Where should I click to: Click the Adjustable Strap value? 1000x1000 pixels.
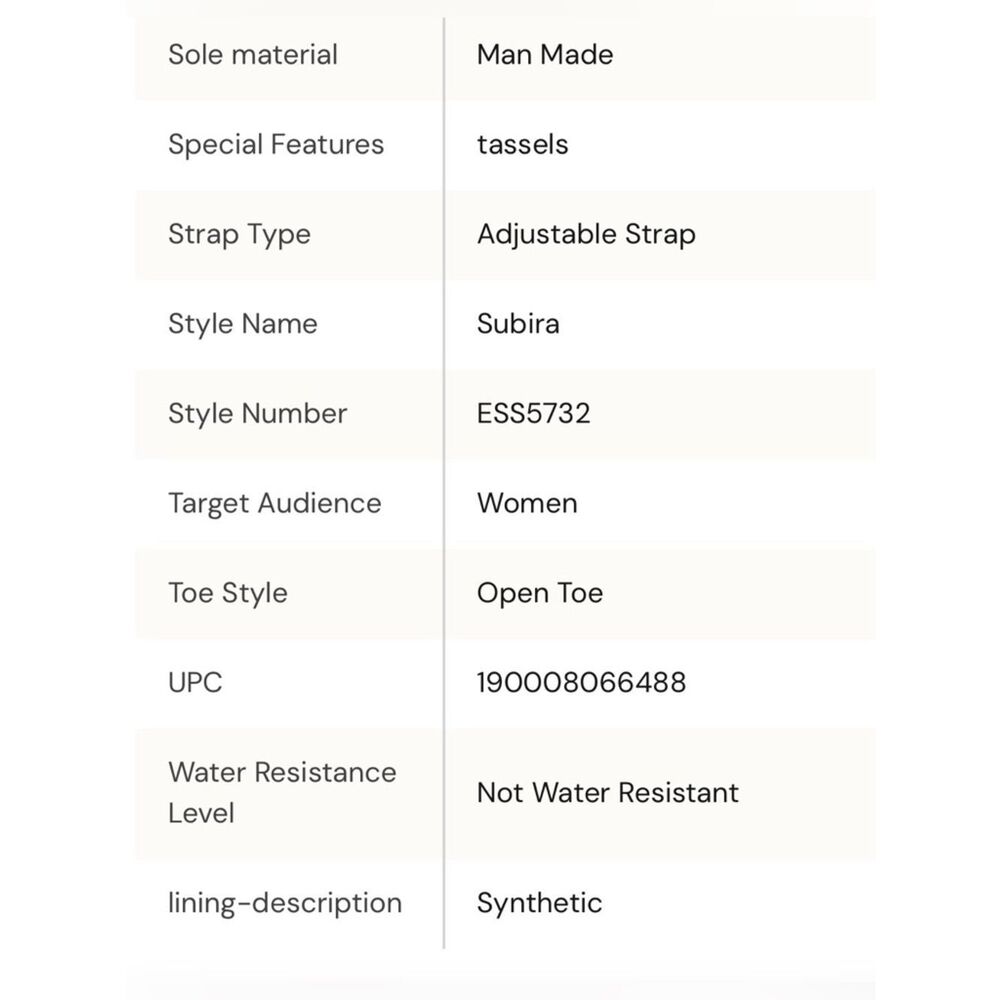pos(586,235)
